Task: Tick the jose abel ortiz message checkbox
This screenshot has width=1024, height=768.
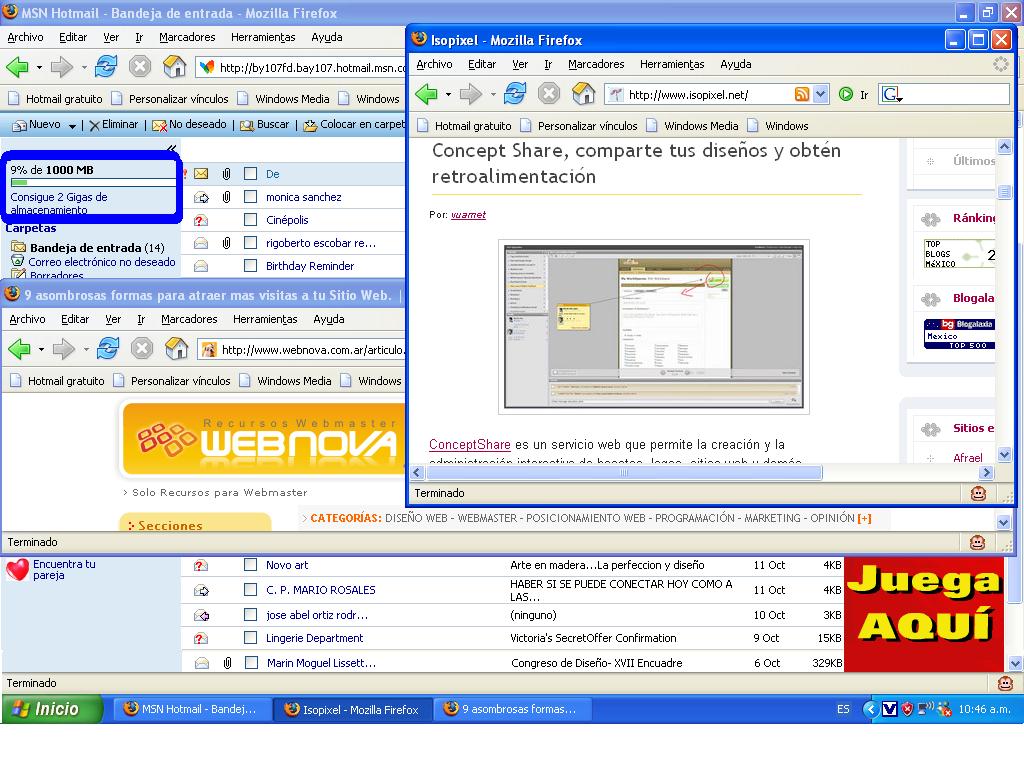Action: click(250, 615)
